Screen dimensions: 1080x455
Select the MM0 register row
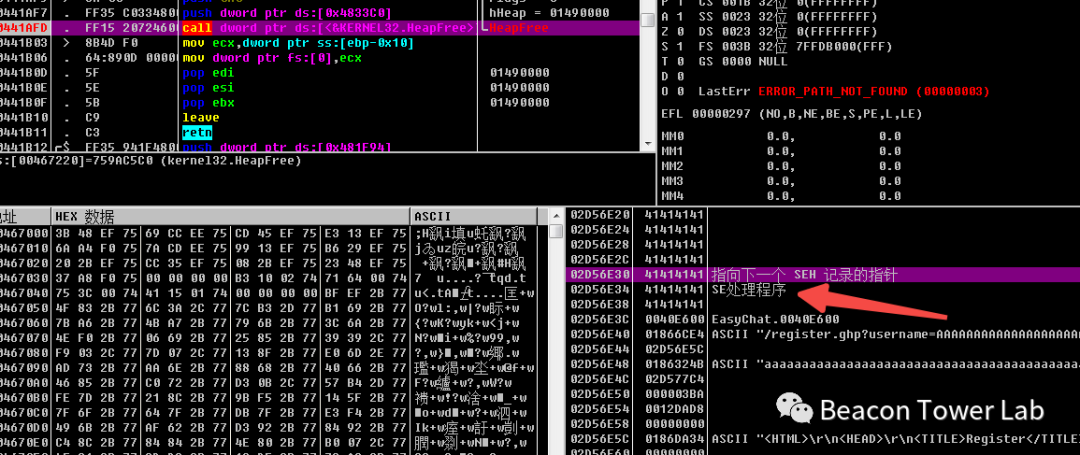780,136
